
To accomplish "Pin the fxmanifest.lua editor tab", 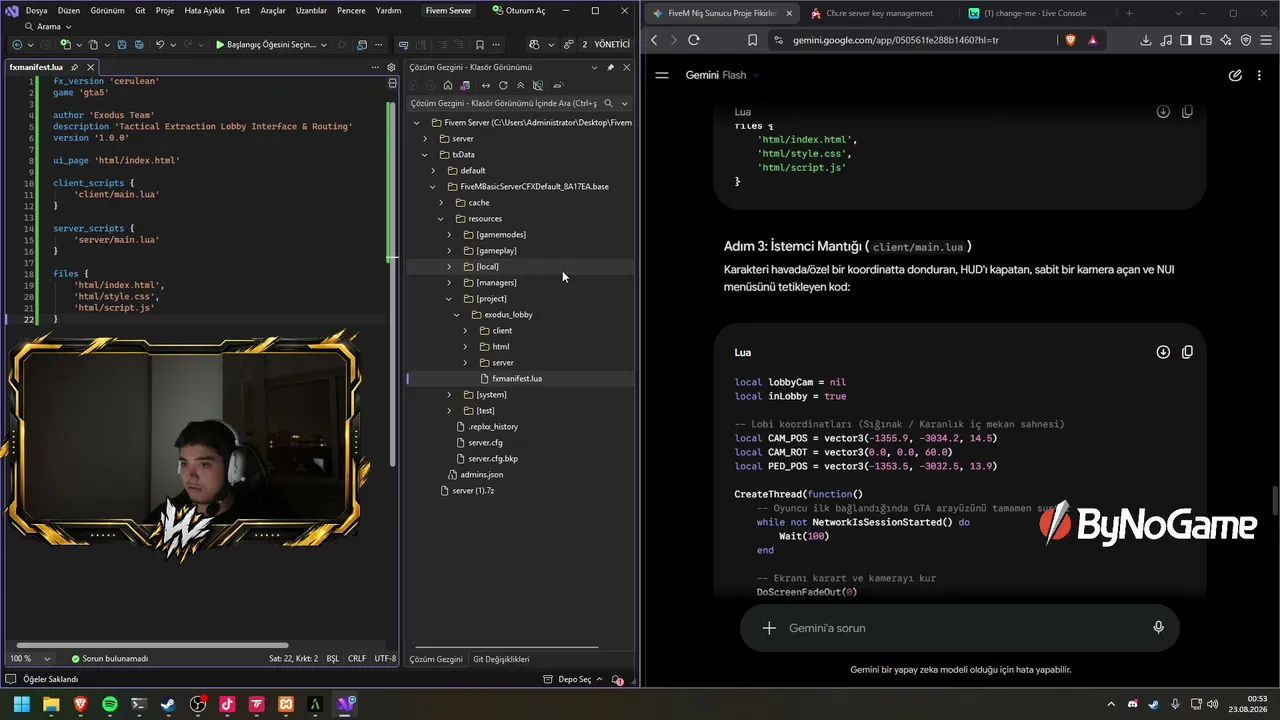I will coord(75,67).
